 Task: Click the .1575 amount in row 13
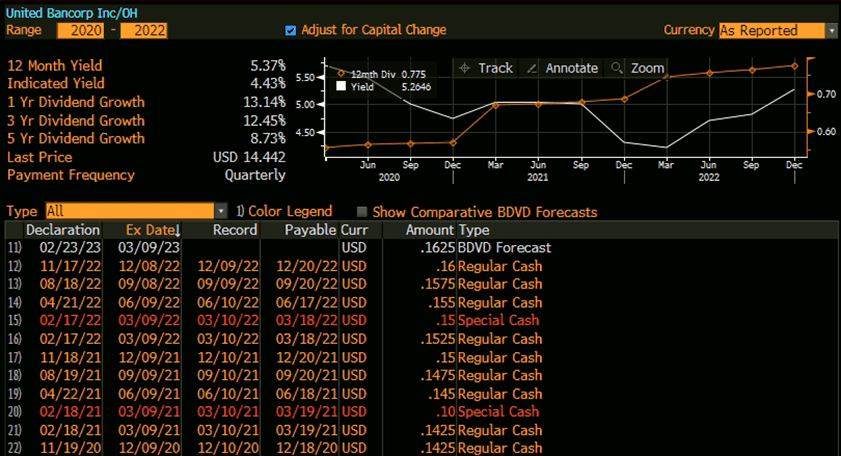click(x=438, y=284)
